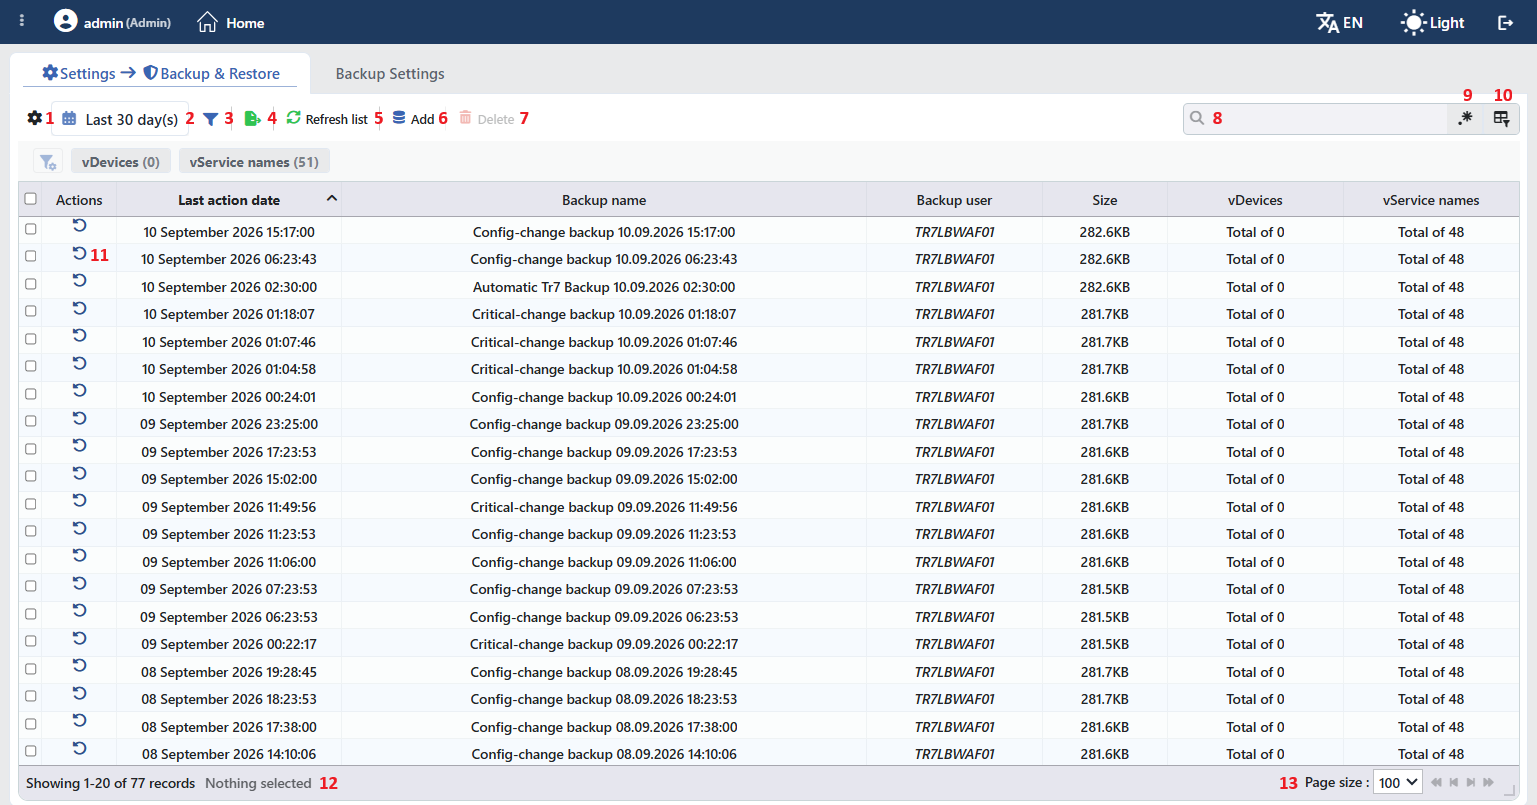
Task: Open the vDevices (0) filter chip
Action: (121, 162)
